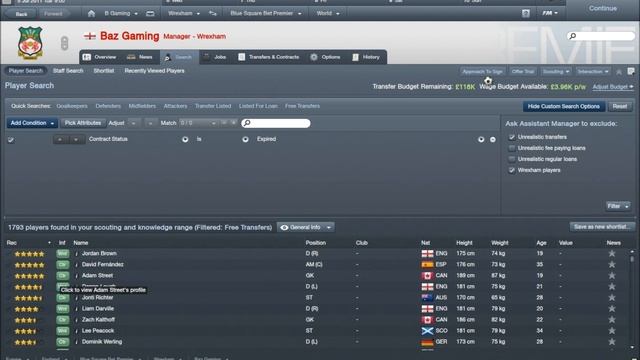
Task: Expand the B Gaming menu
Action: coord(121,13)
